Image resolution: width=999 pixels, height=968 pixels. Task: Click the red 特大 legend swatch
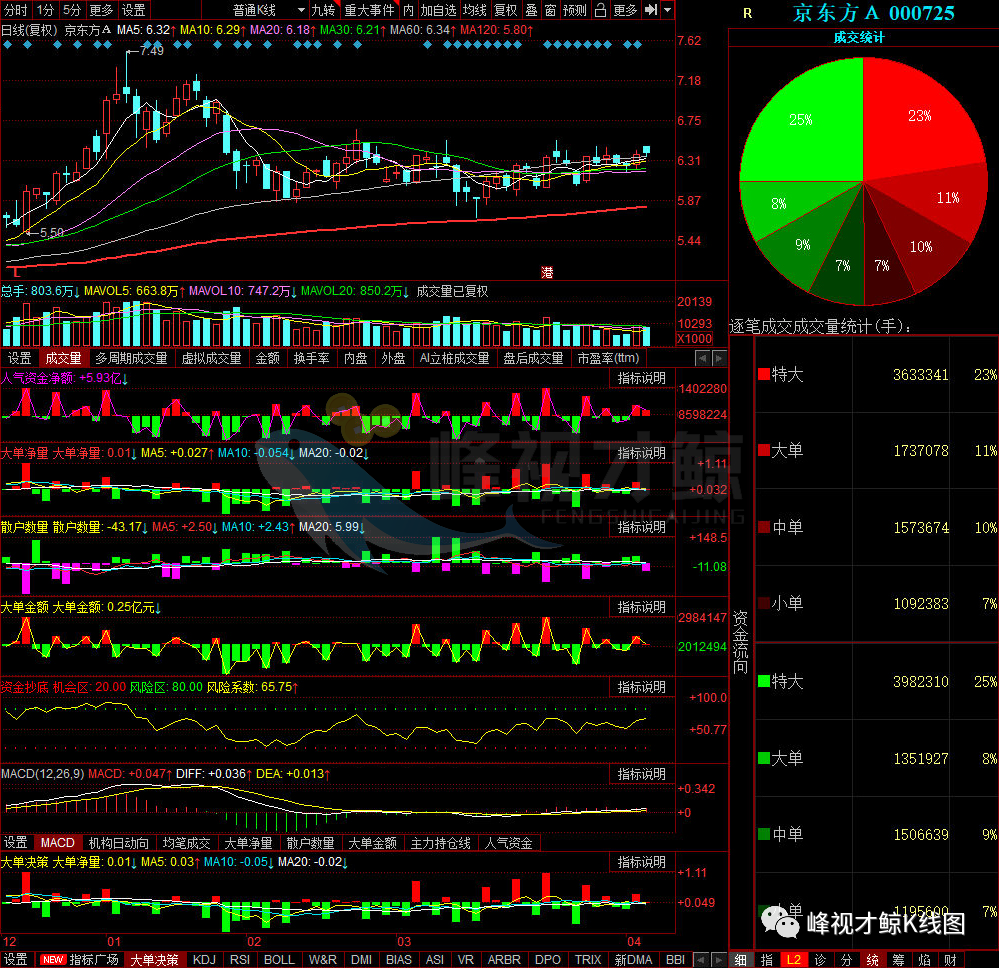763,374
